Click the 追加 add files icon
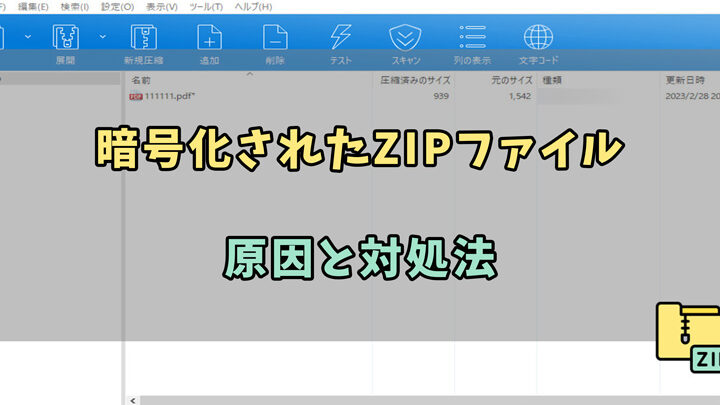Screen dimensions: 720x405 click(209, 39)
